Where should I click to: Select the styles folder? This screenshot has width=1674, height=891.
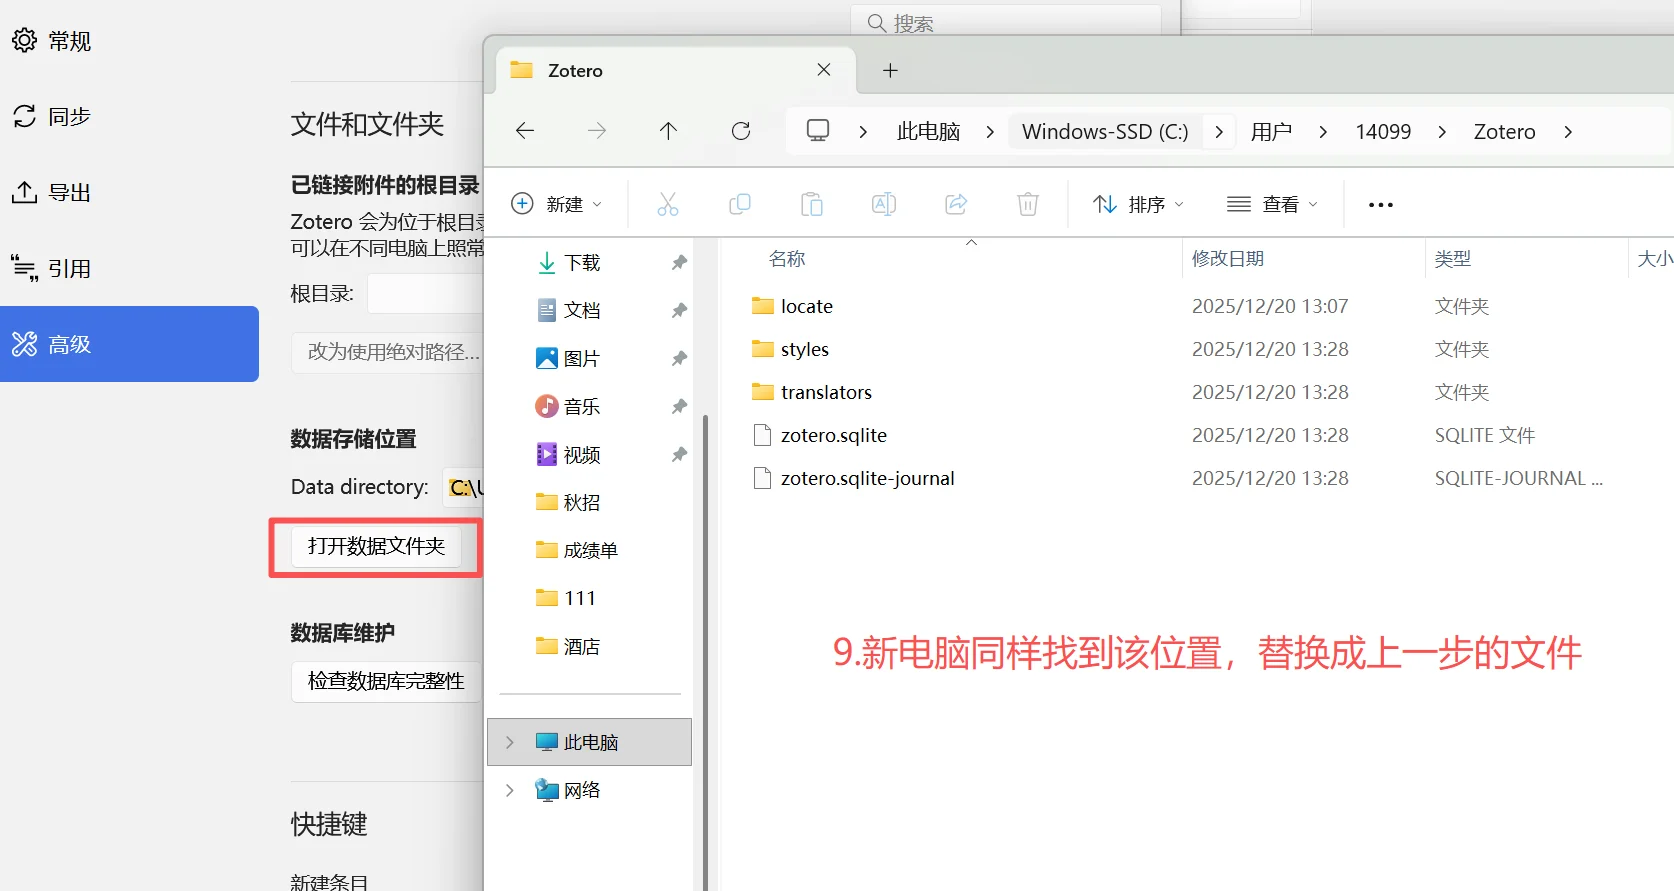[805, 349]
